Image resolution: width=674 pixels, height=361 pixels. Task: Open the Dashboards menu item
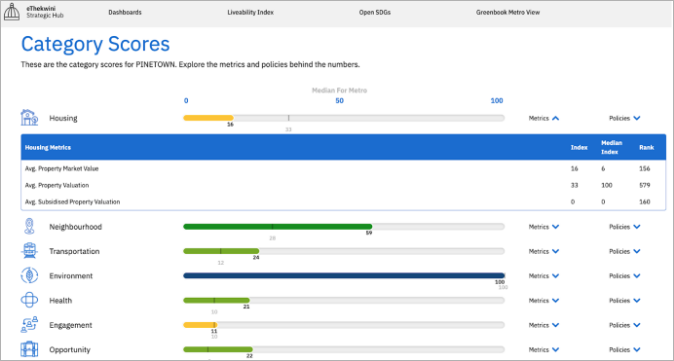click(125, 12)
